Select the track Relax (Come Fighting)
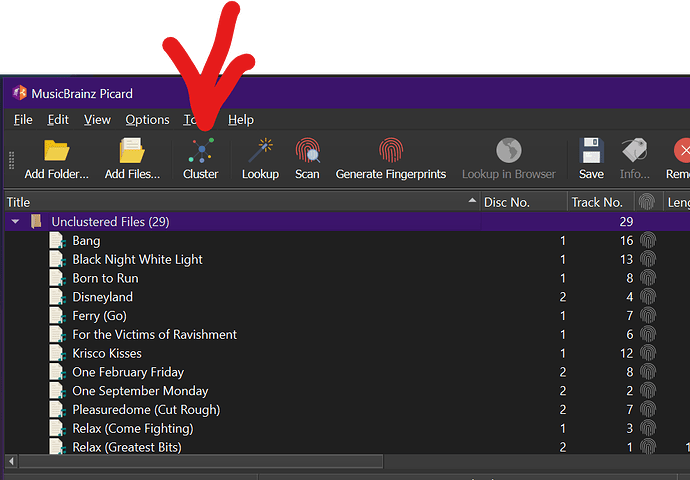This screenshot has height=480, width=690. tap(133, 428)
